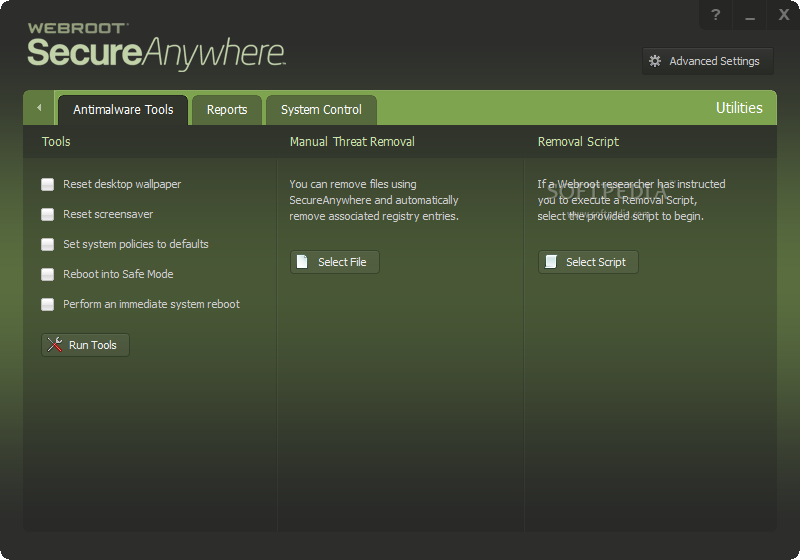Check Set system policies to defaults
The width and height of the screenshot is (800, 560).
click(47, 244)
